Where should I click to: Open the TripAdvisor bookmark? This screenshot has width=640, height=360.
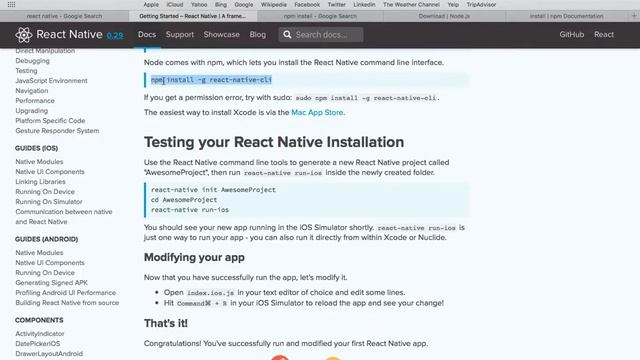pos(481,4)
